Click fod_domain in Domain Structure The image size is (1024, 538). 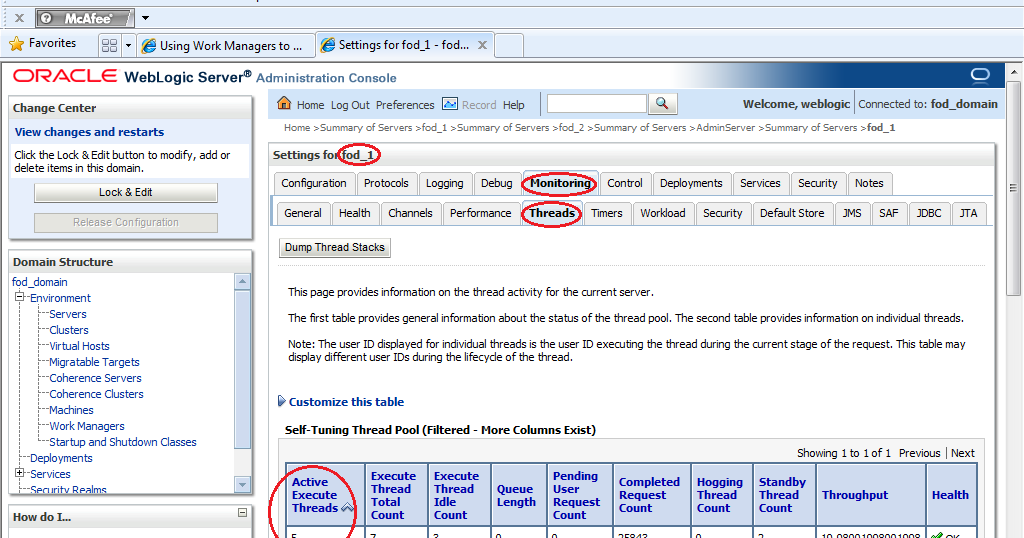pyautogui.click(x=40, y=282)
